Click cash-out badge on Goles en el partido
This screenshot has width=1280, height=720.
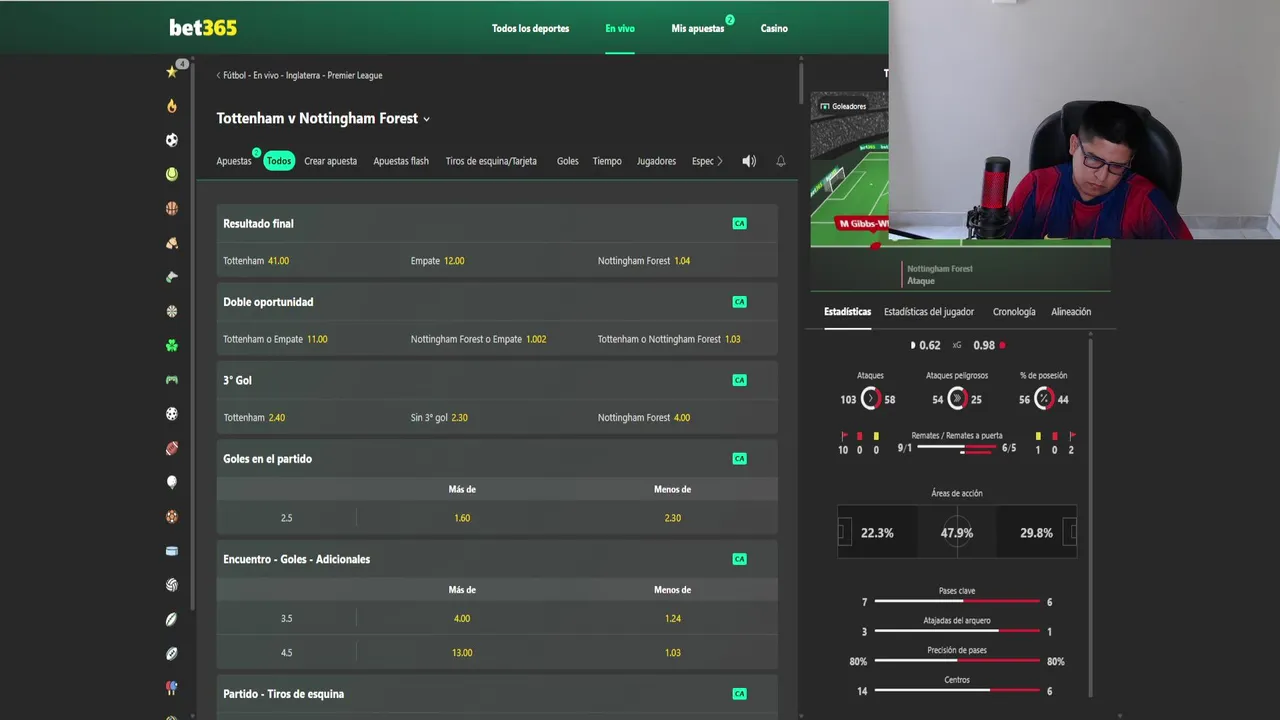tap(739, 459)
